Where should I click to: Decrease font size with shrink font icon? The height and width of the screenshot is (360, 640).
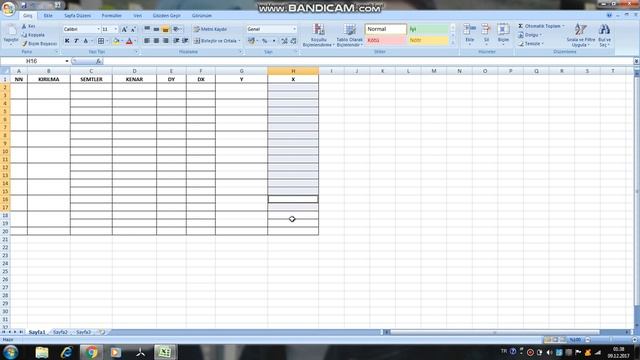[133, 29]
